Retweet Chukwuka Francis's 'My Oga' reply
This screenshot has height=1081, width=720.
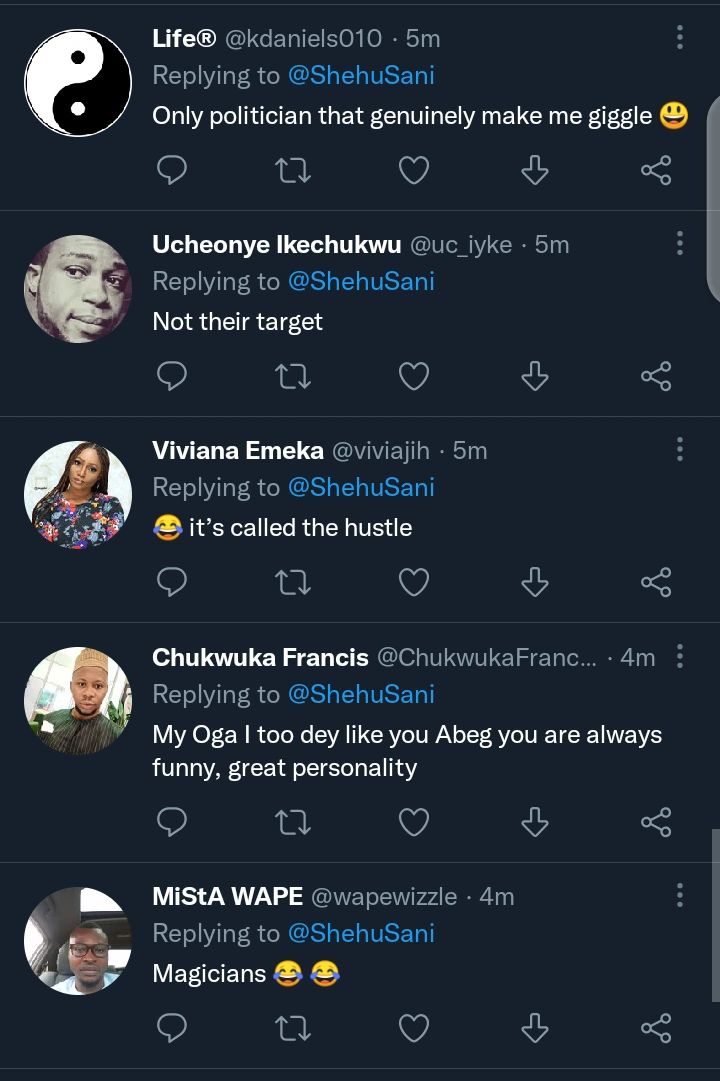[293, 822]
